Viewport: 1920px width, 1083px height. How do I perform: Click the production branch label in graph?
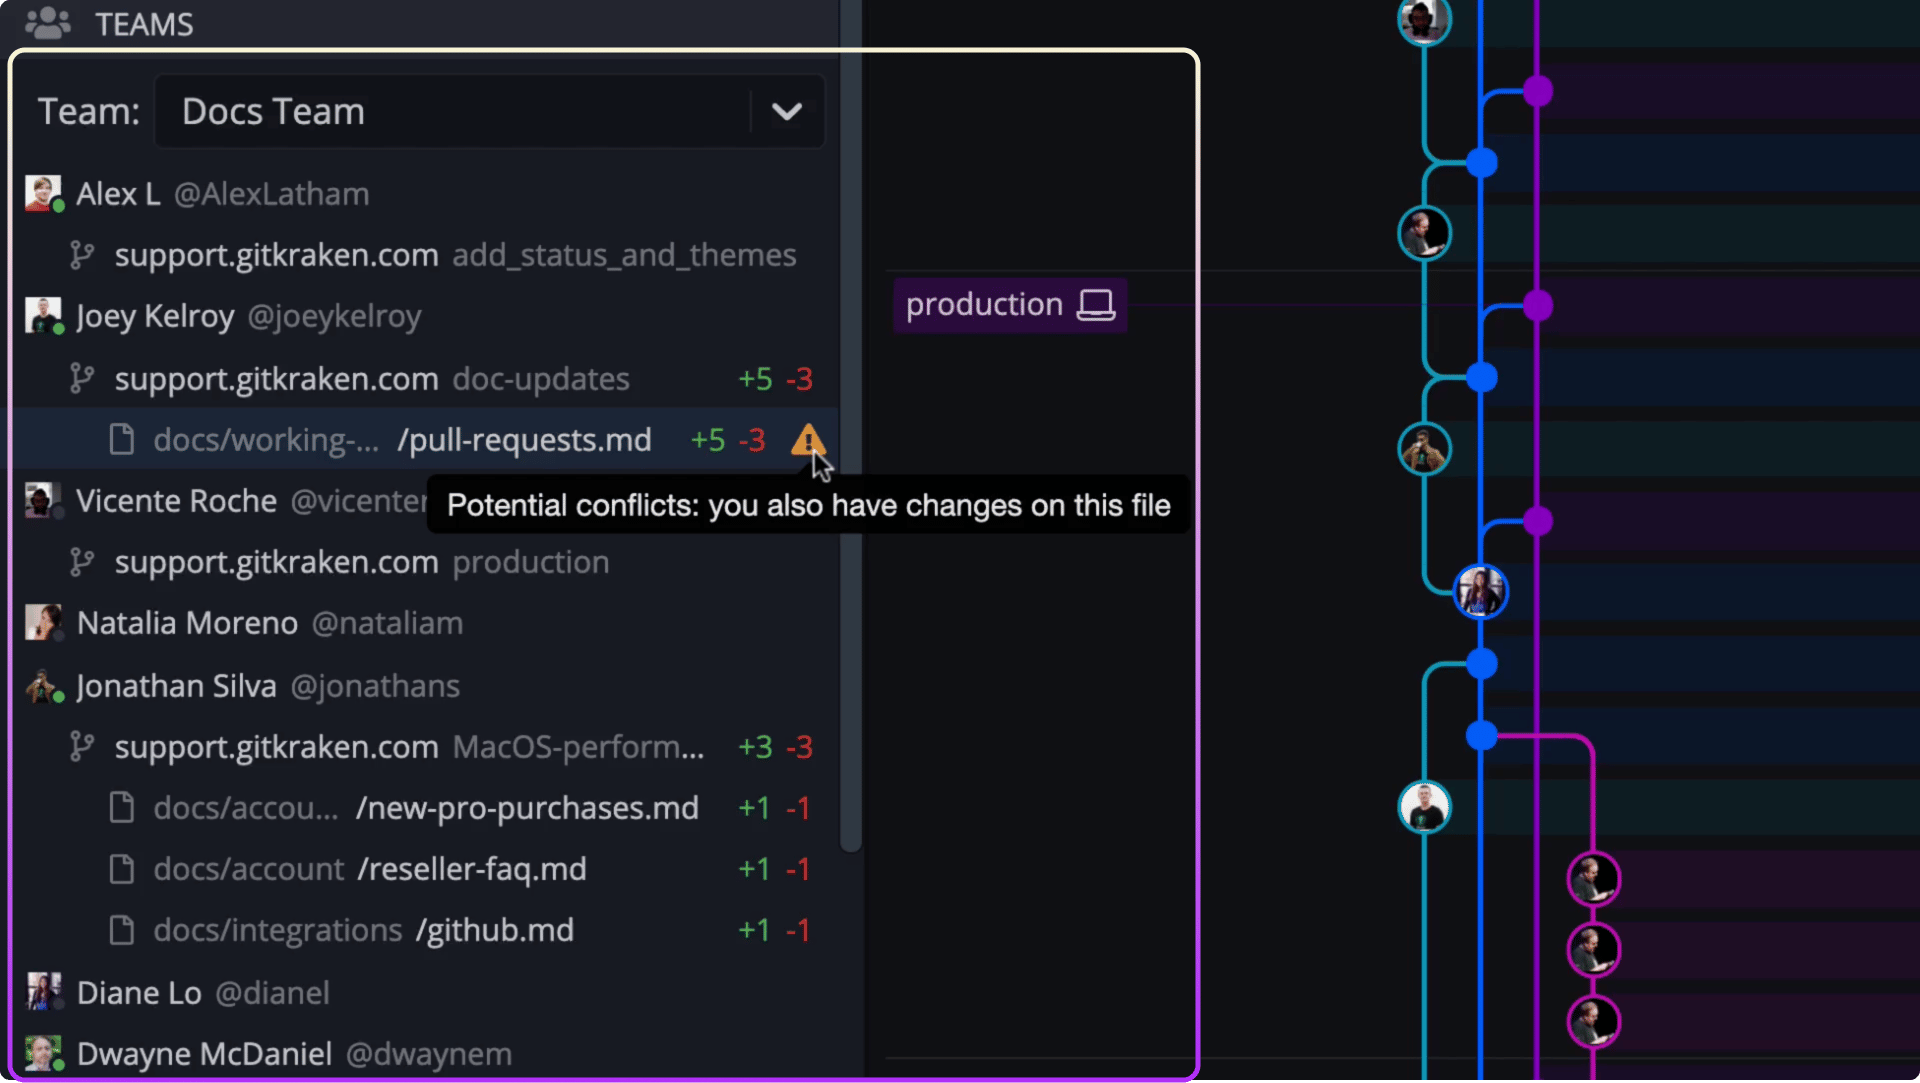[1010, 305]
